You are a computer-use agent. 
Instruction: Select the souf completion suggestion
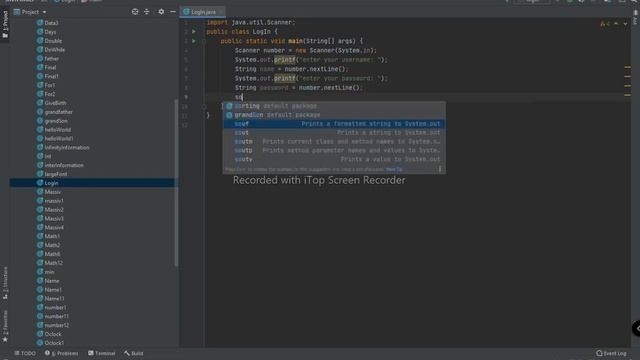point(334,124)
